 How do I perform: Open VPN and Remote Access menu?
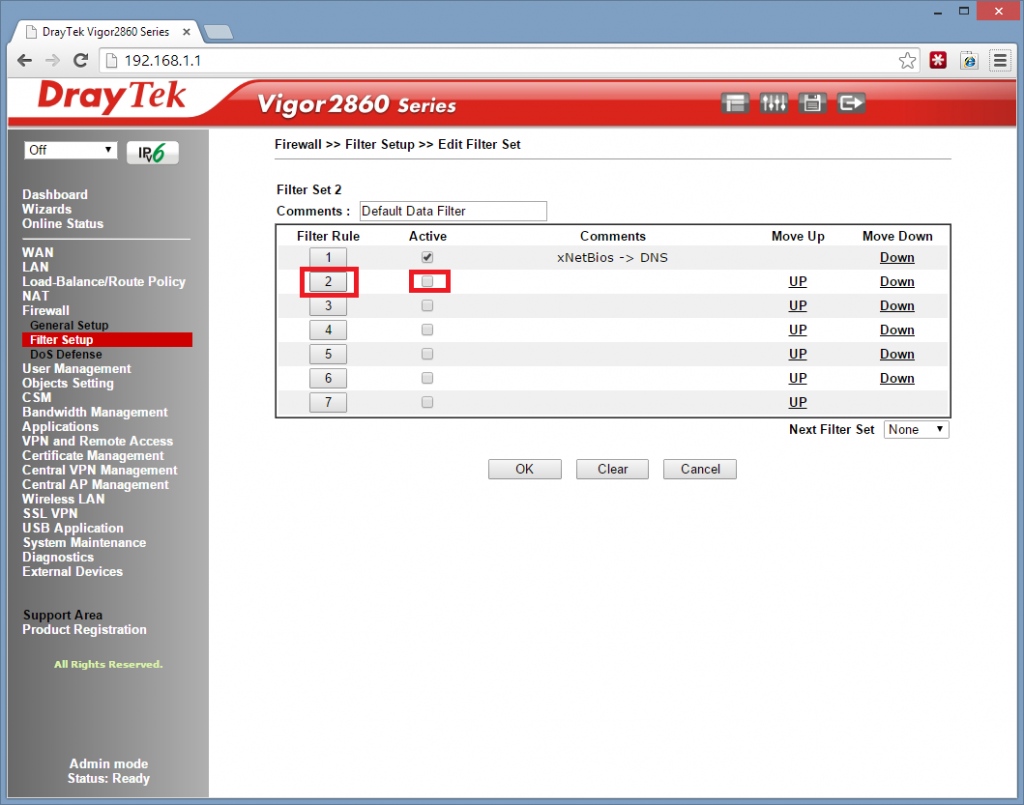pos(98,441)
